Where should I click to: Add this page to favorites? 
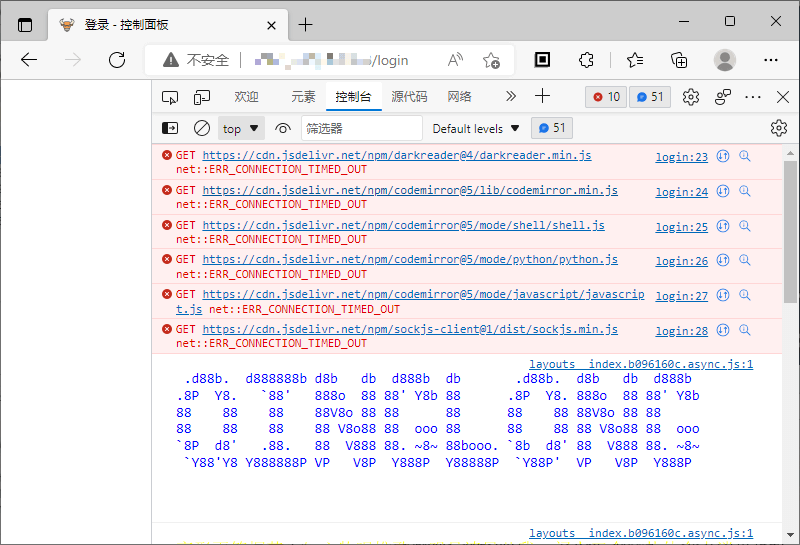tap(491, 60)
